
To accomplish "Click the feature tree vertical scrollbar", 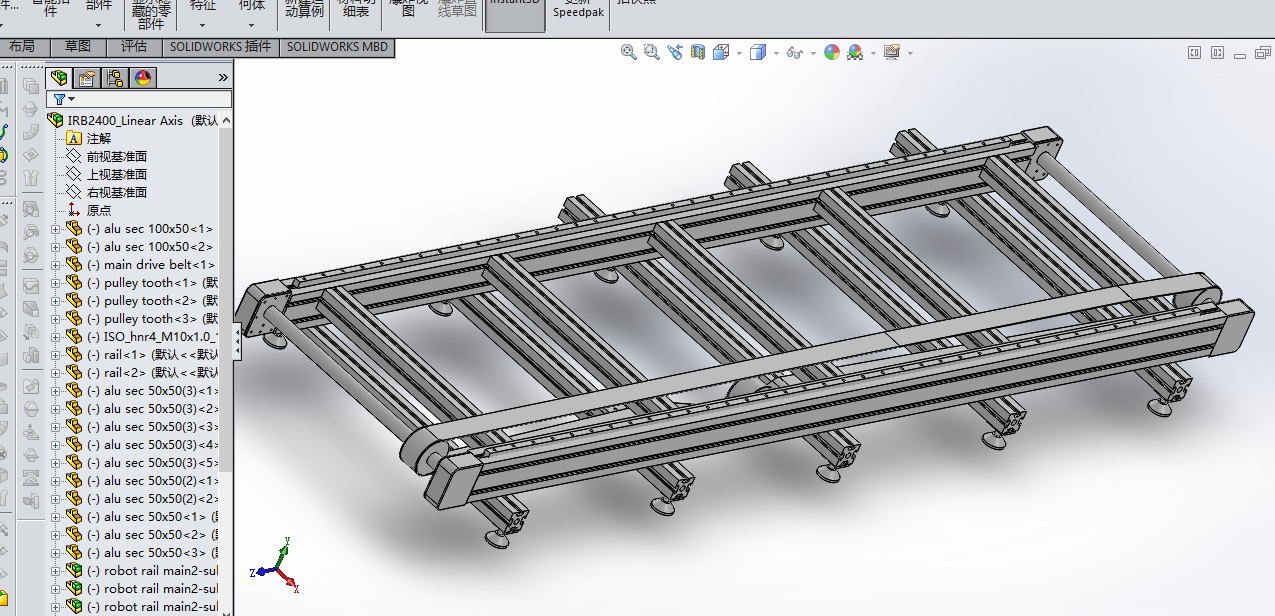I will pyautogui.click(x=226, y=300).
